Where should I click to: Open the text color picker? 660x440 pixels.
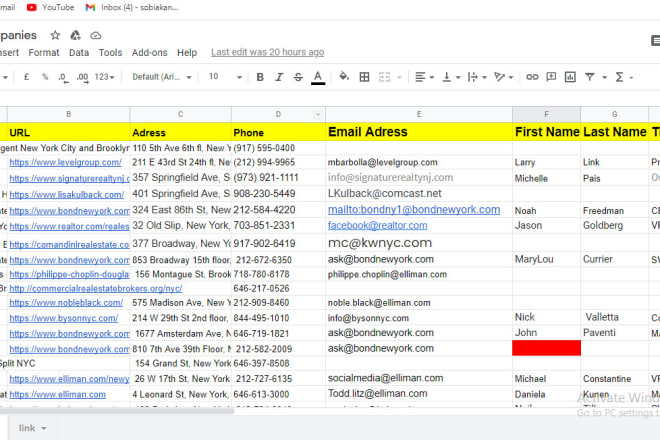pyautogui.click(x=318, y=77)
